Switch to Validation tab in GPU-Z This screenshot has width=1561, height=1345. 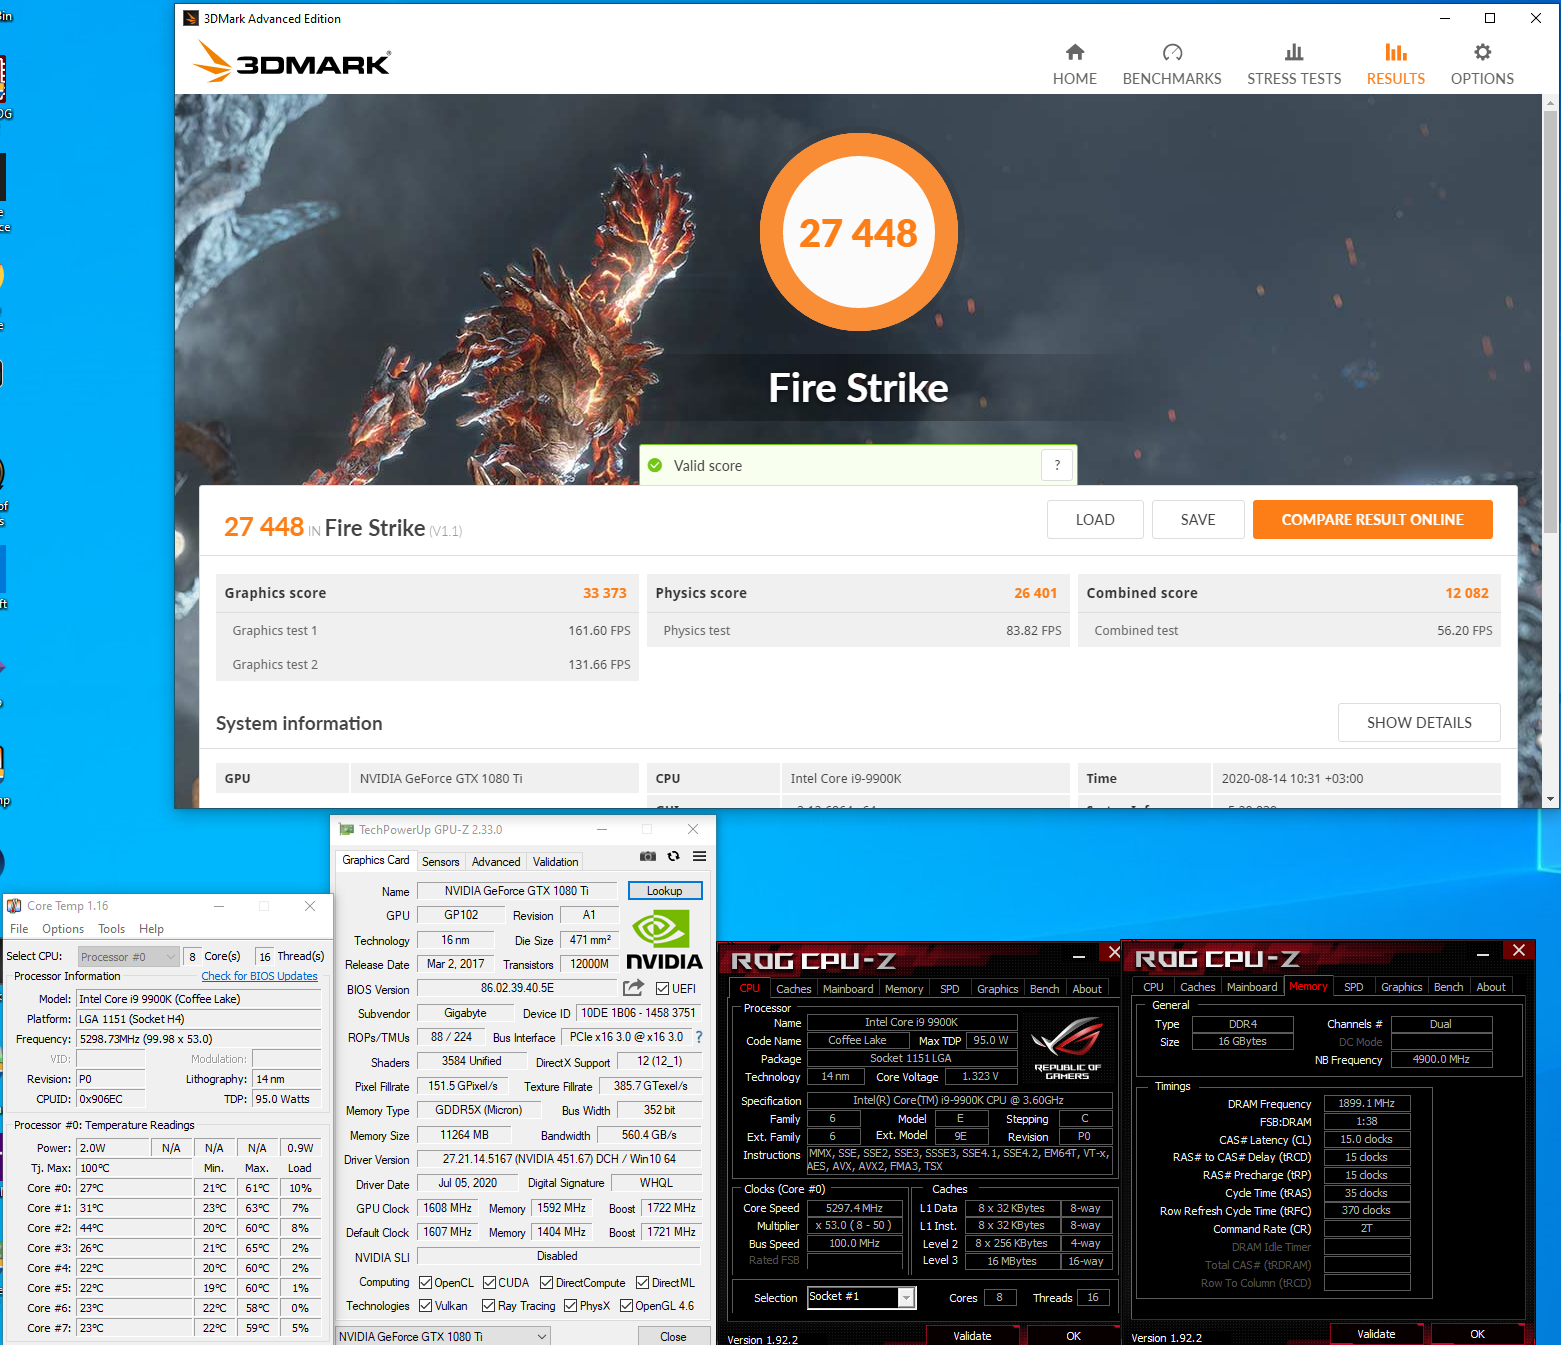(x=555, y=862)
